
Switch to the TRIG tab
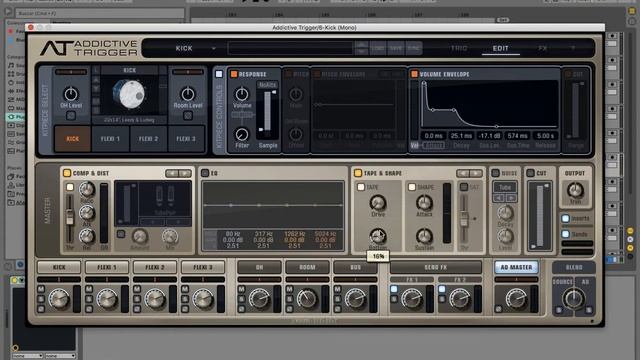pyautogui.click(x=459, y=48)
